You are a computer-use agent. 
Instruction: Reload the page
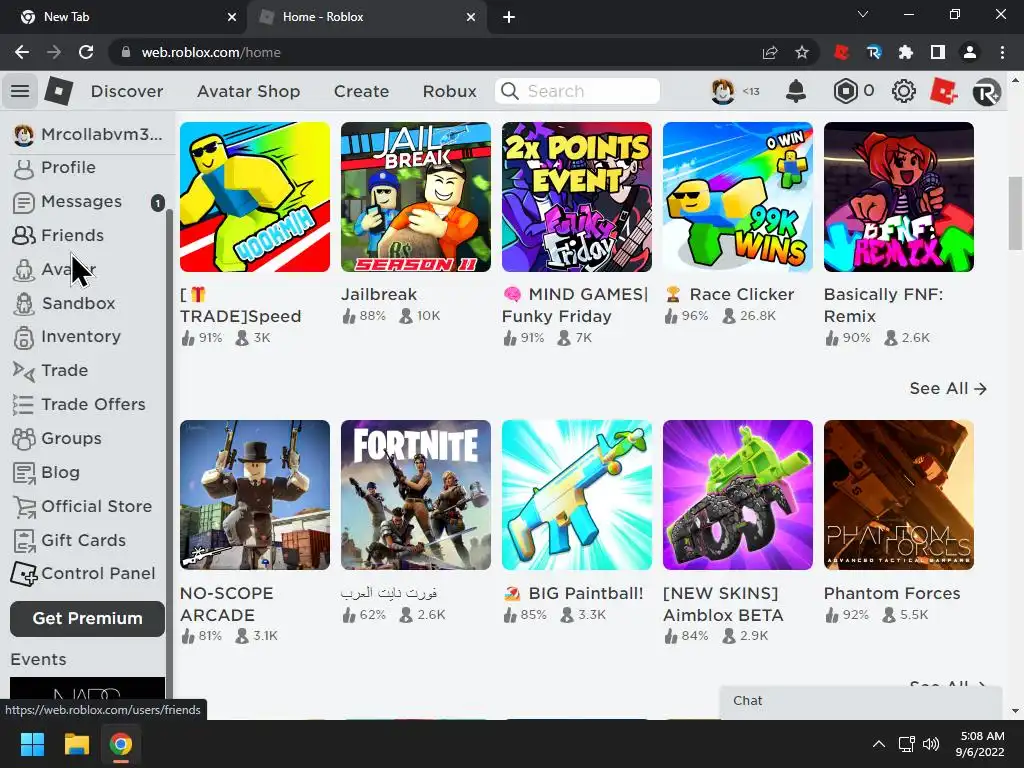[x=86, y=52]
